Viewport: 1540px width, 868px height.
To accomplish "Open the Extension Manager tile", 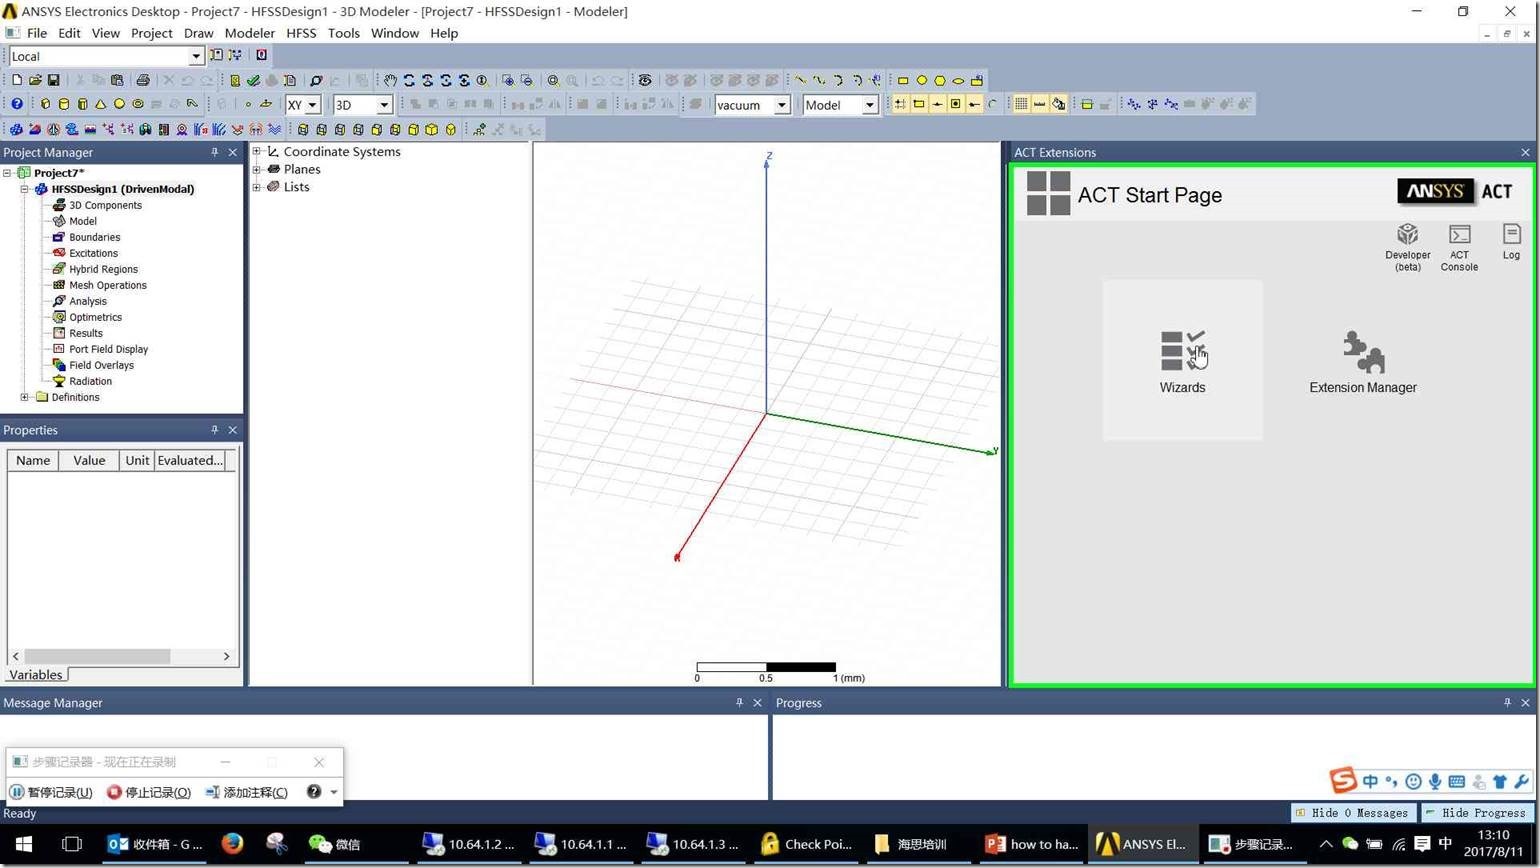I will point(1363,360).
